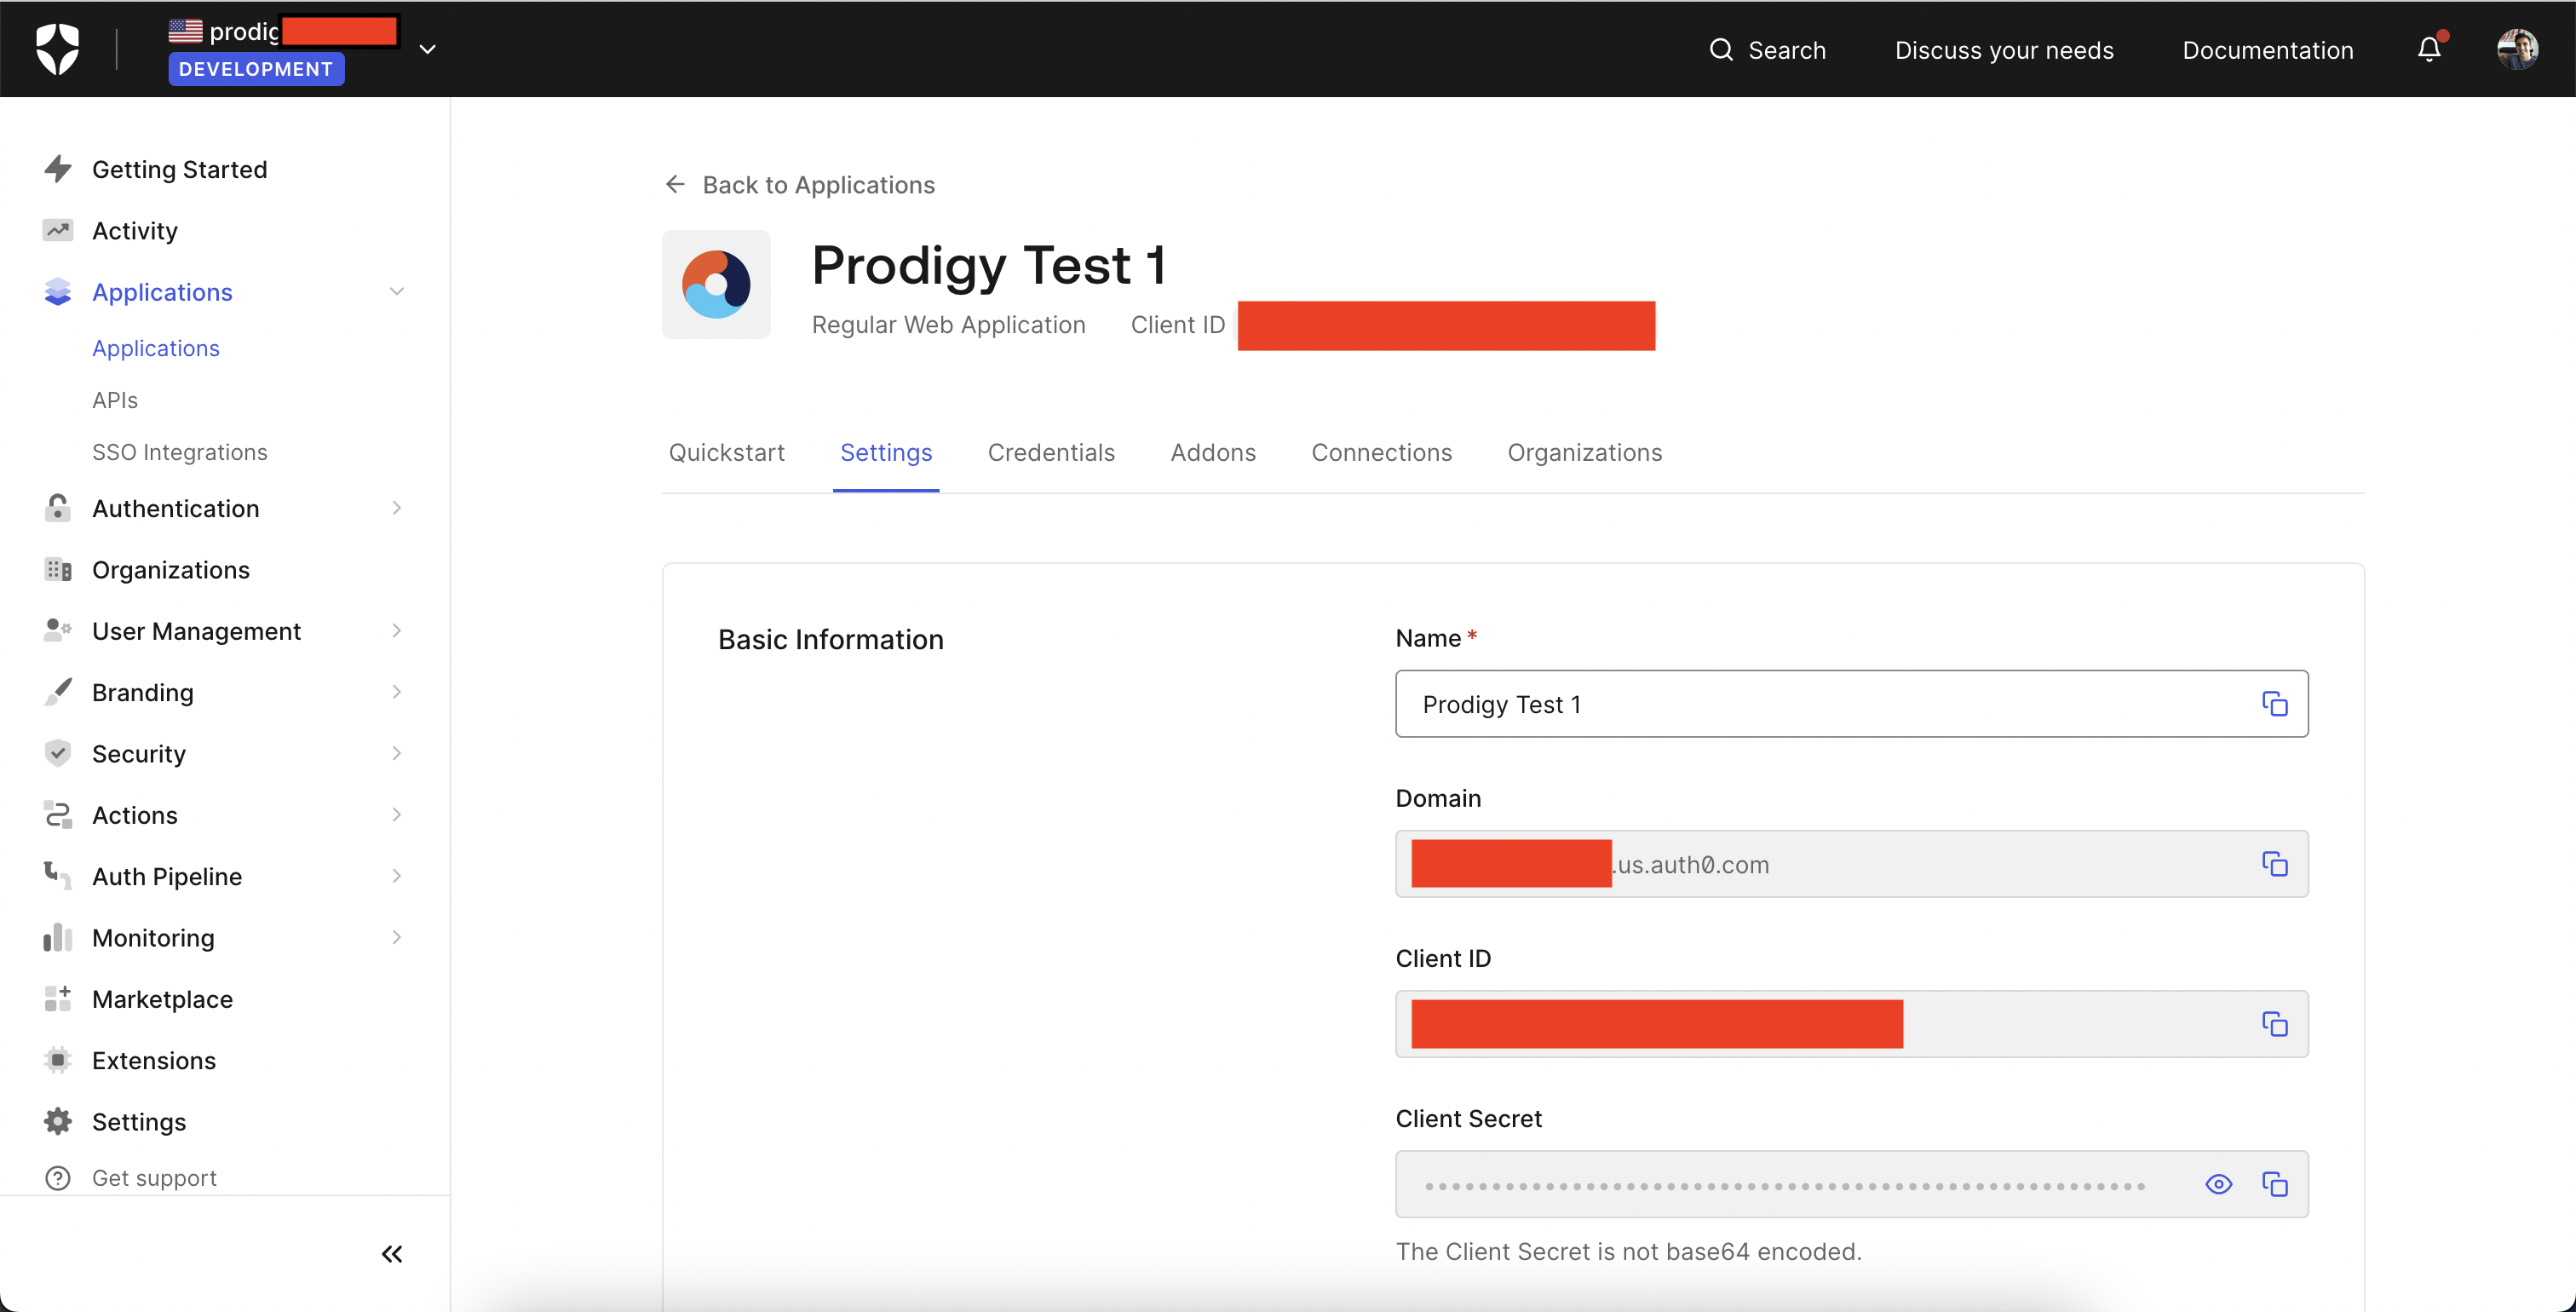Click the Monitoring bar chart icon

[x=58, y=937]
